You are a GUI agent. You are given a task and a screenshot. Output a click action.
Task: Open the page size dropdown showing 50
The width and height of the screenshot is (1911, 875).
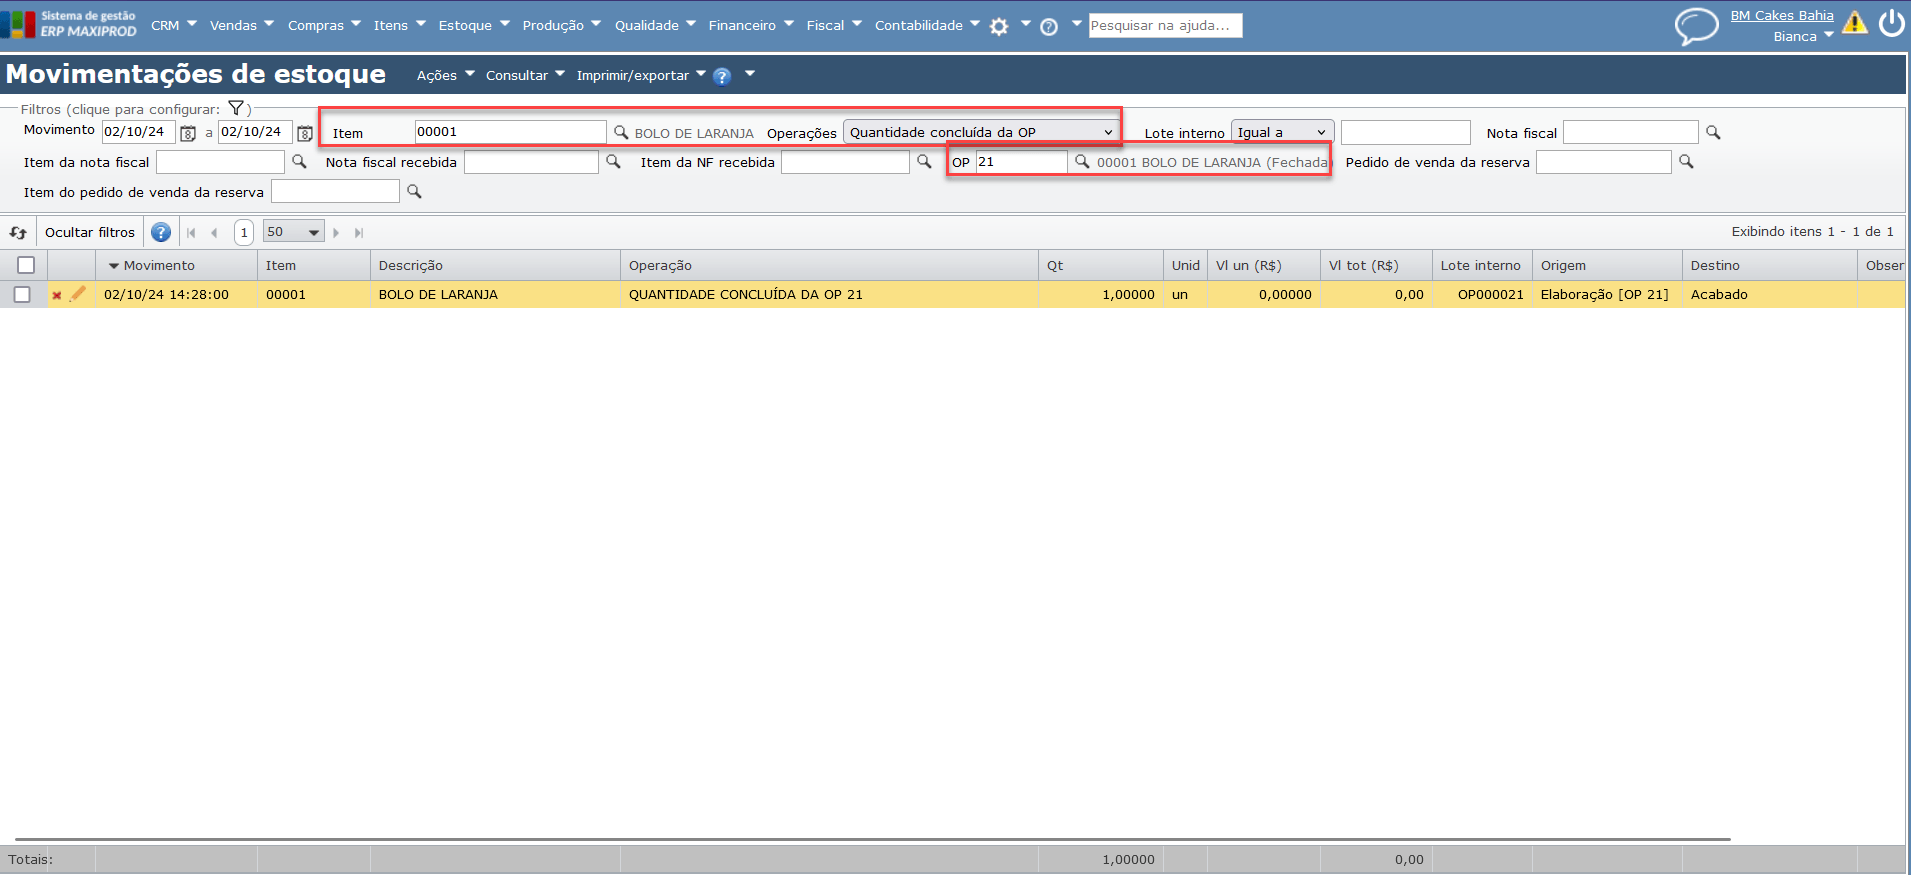tap(293, 232)
